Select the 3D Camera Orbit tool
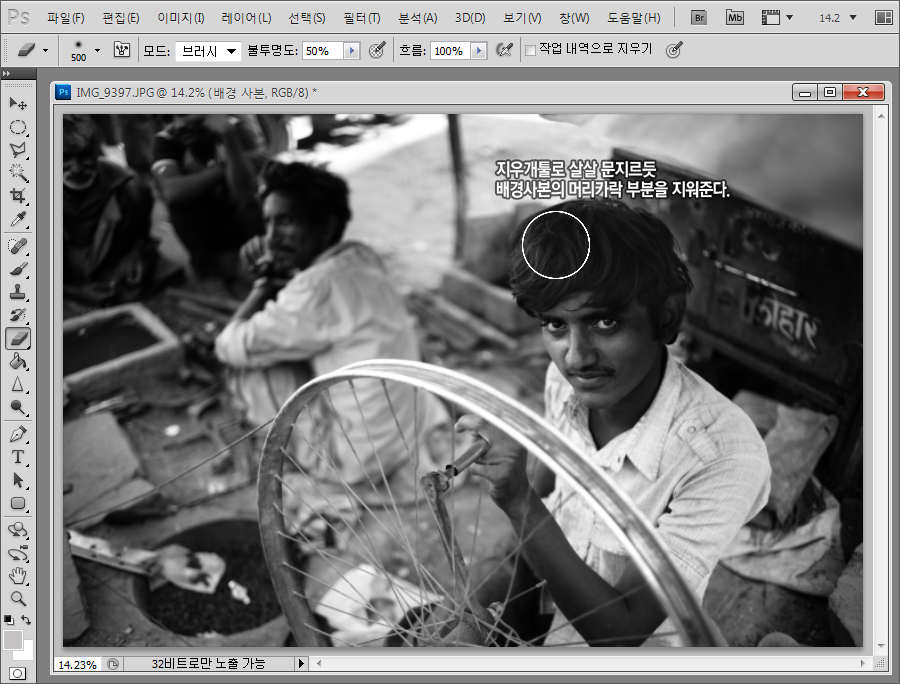The width and height of the screenshot is (900, 684). pyautogui.click(x=18, y=553)
